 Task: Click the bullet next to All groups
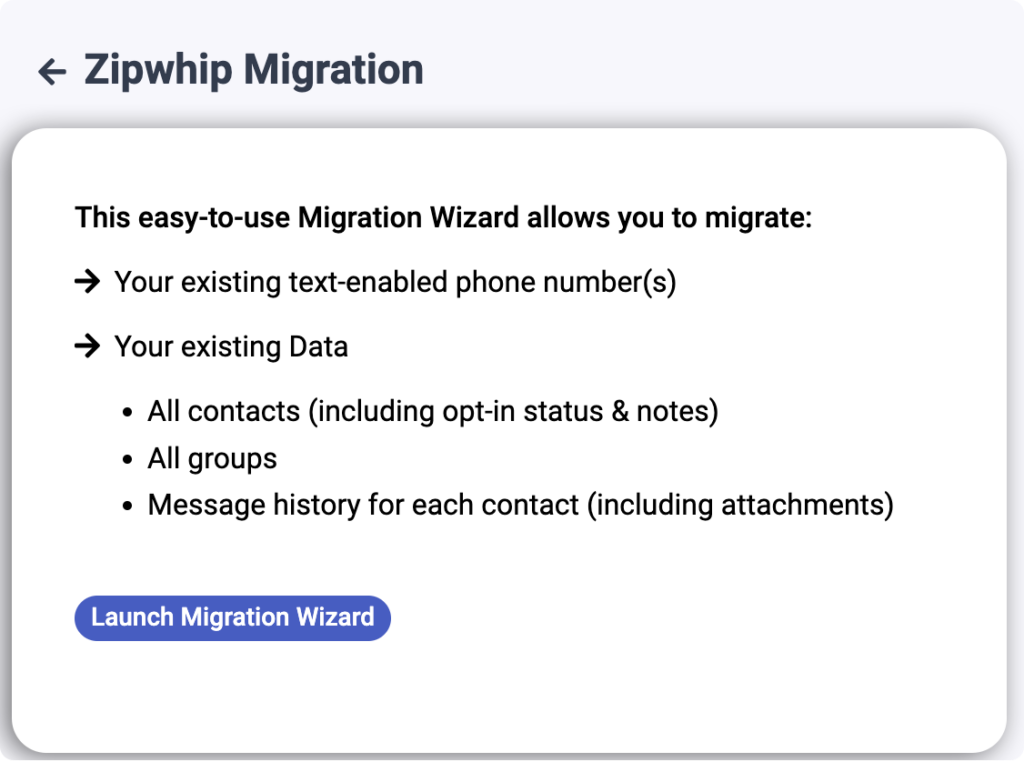coord(127,458)
